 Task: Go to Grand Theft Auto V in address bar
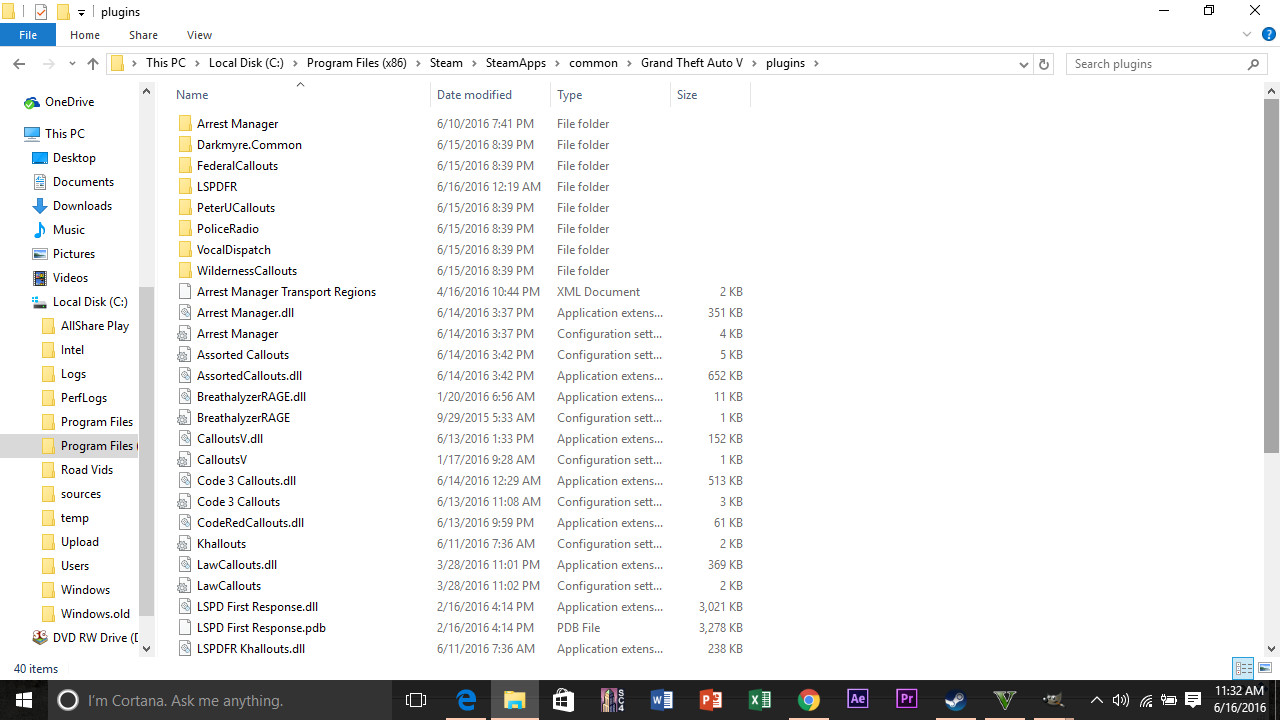(x=692, y=63)
